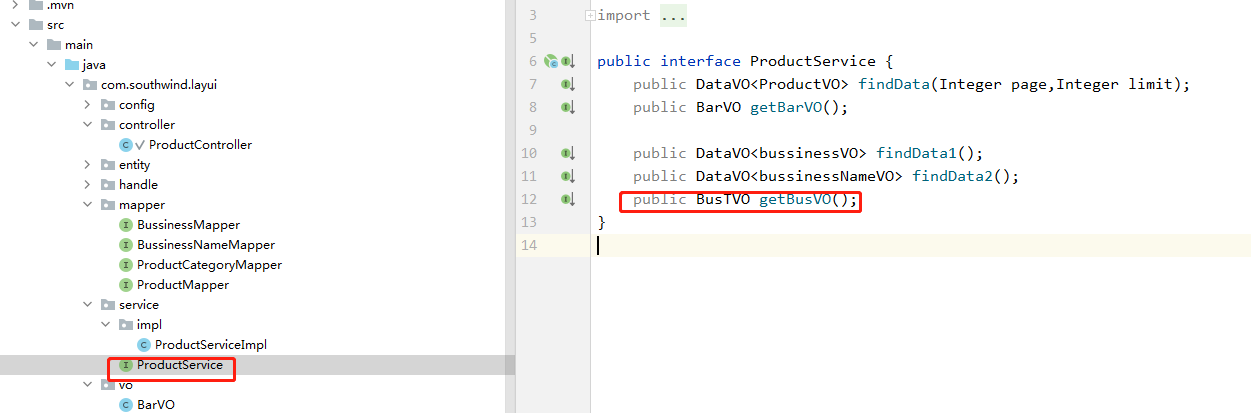Click the findData method name

[x=894, y=85]
